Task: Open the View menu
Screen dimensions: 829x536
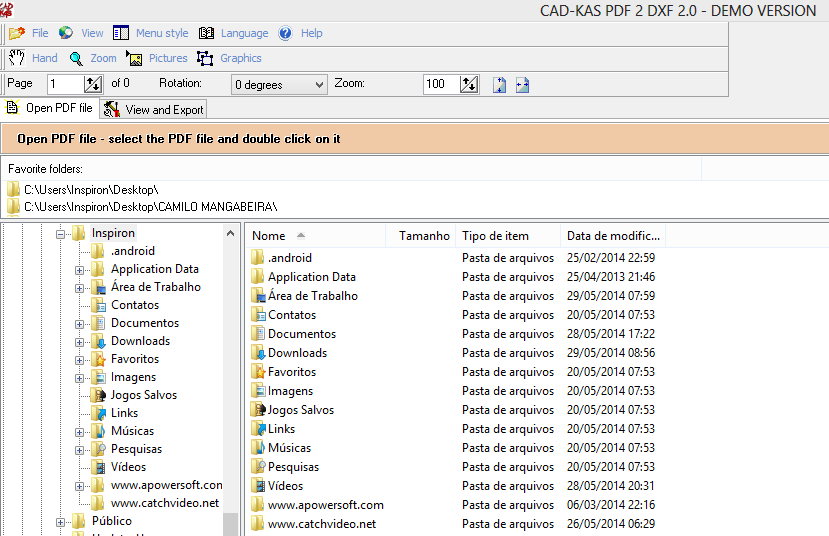Action: click(92, 33)
